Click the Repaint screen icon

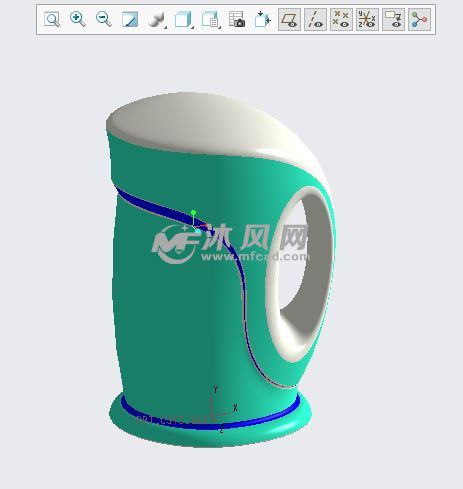pyautogui.click(x=130, y=19)
